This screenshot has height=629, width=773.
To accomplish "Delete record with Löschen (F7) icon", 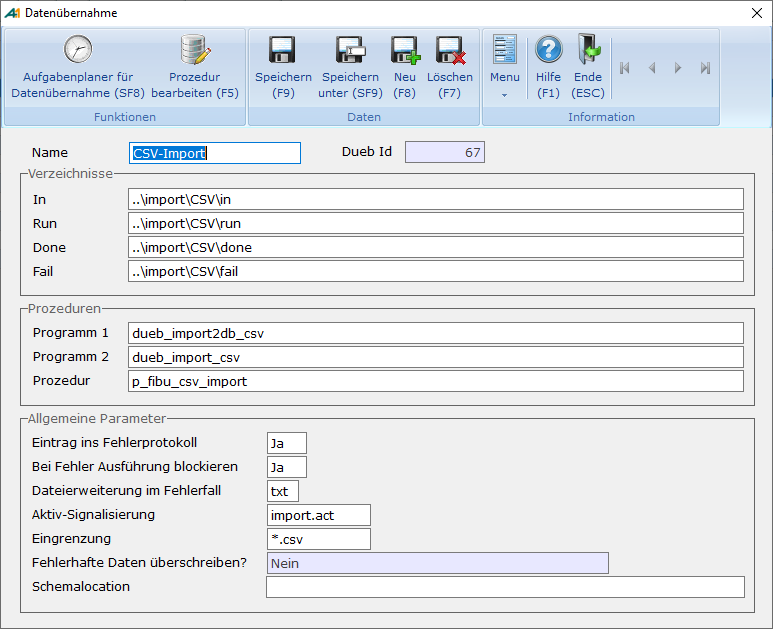I will coord(450,50).
